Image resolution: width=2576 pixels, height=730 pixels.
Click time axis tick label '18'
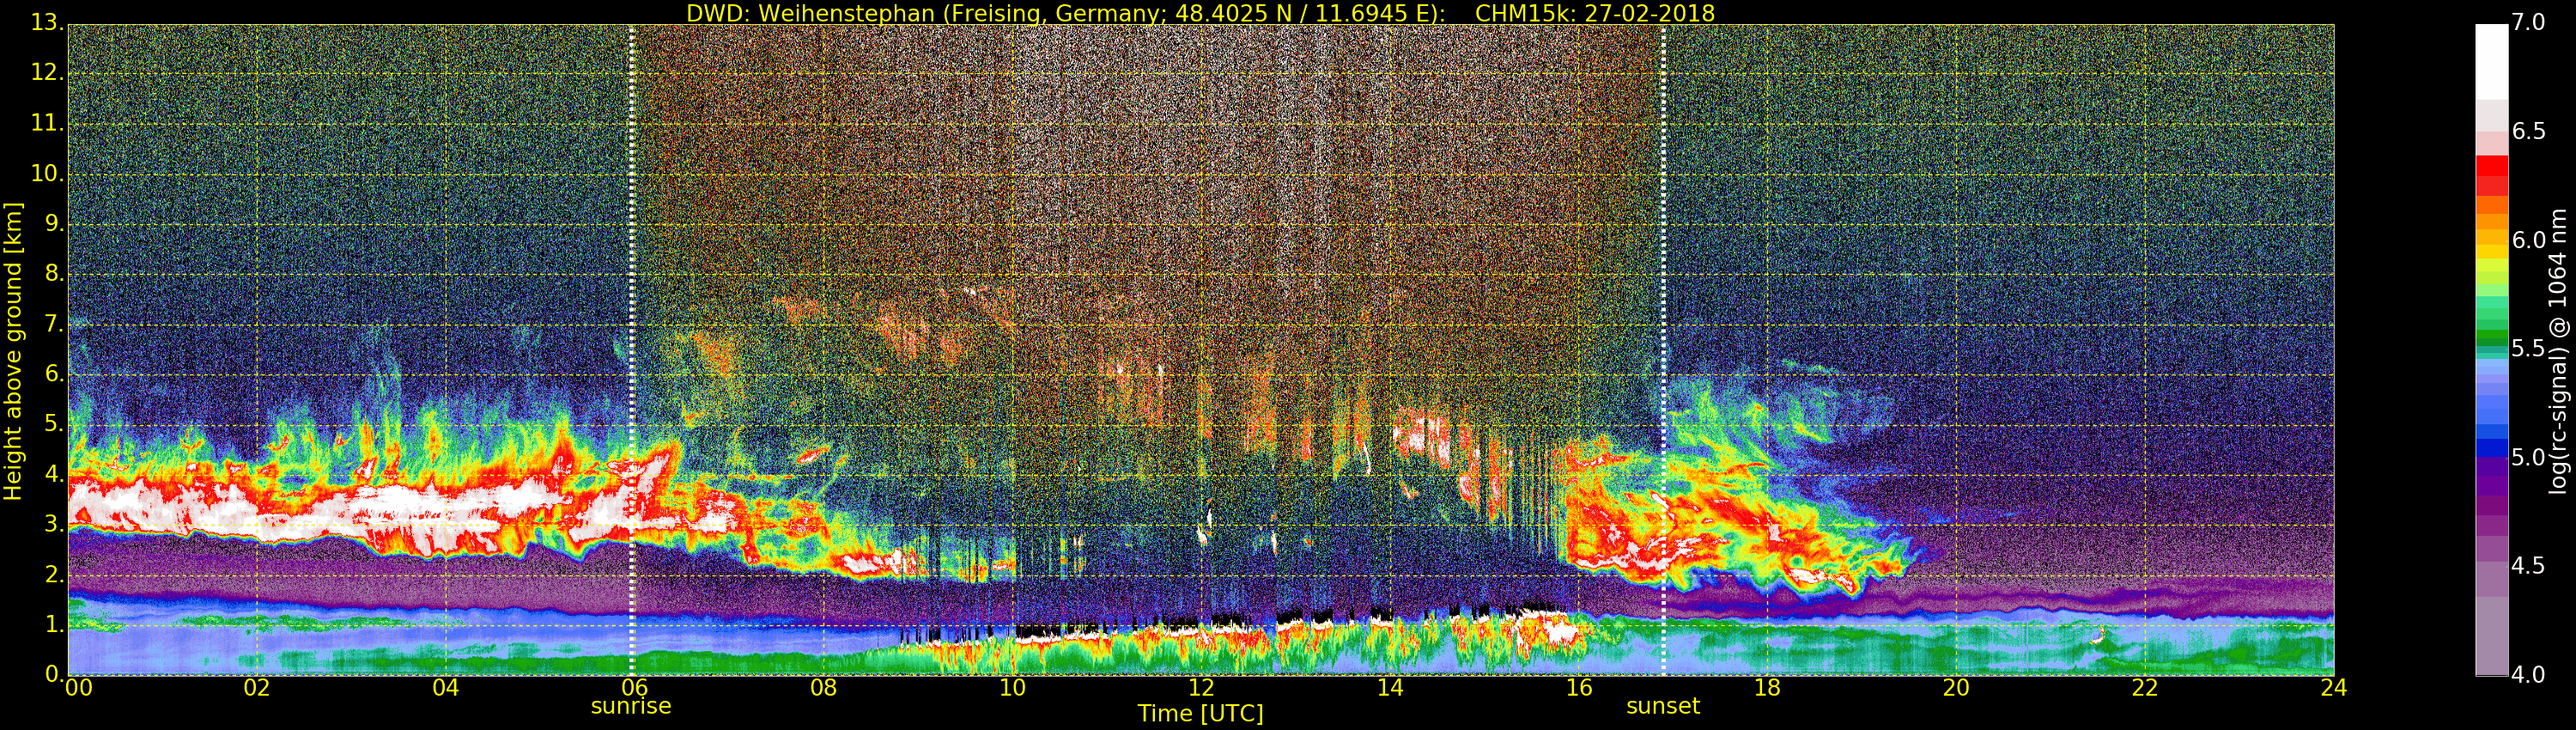click(x=1768, y=688)
